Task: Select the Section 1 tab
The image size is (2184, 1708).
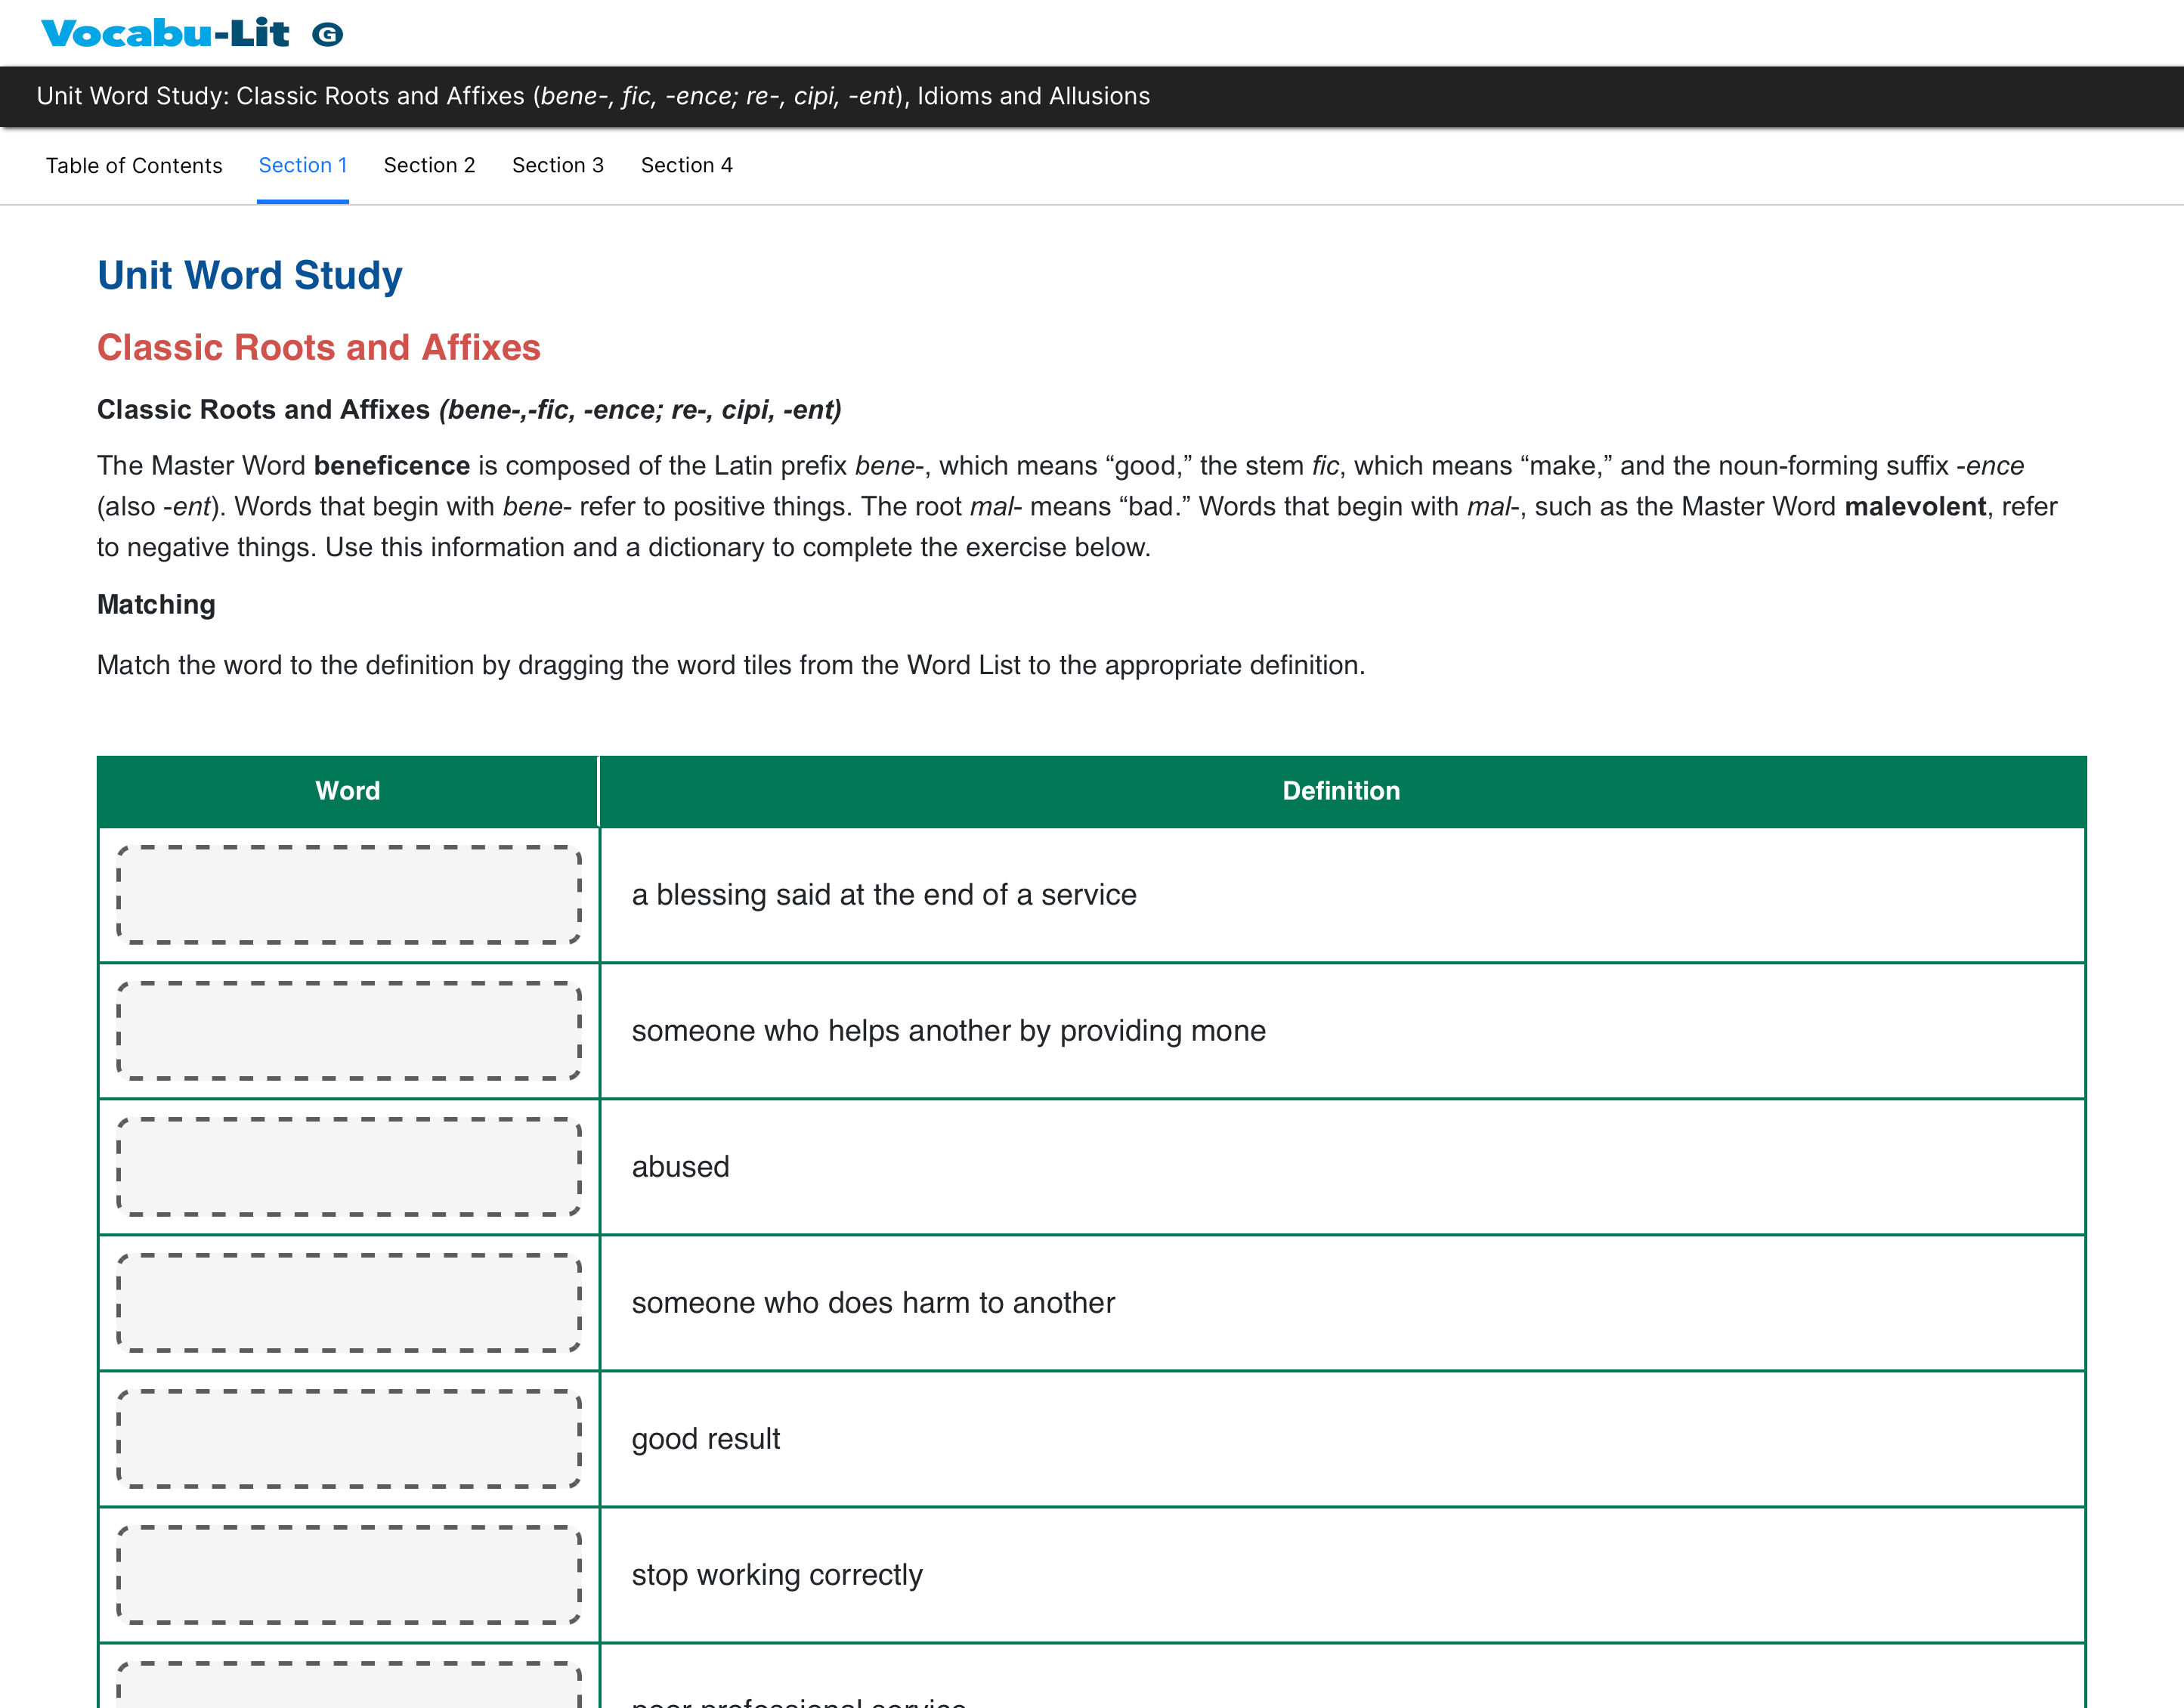Action: (x=302, y=165)
